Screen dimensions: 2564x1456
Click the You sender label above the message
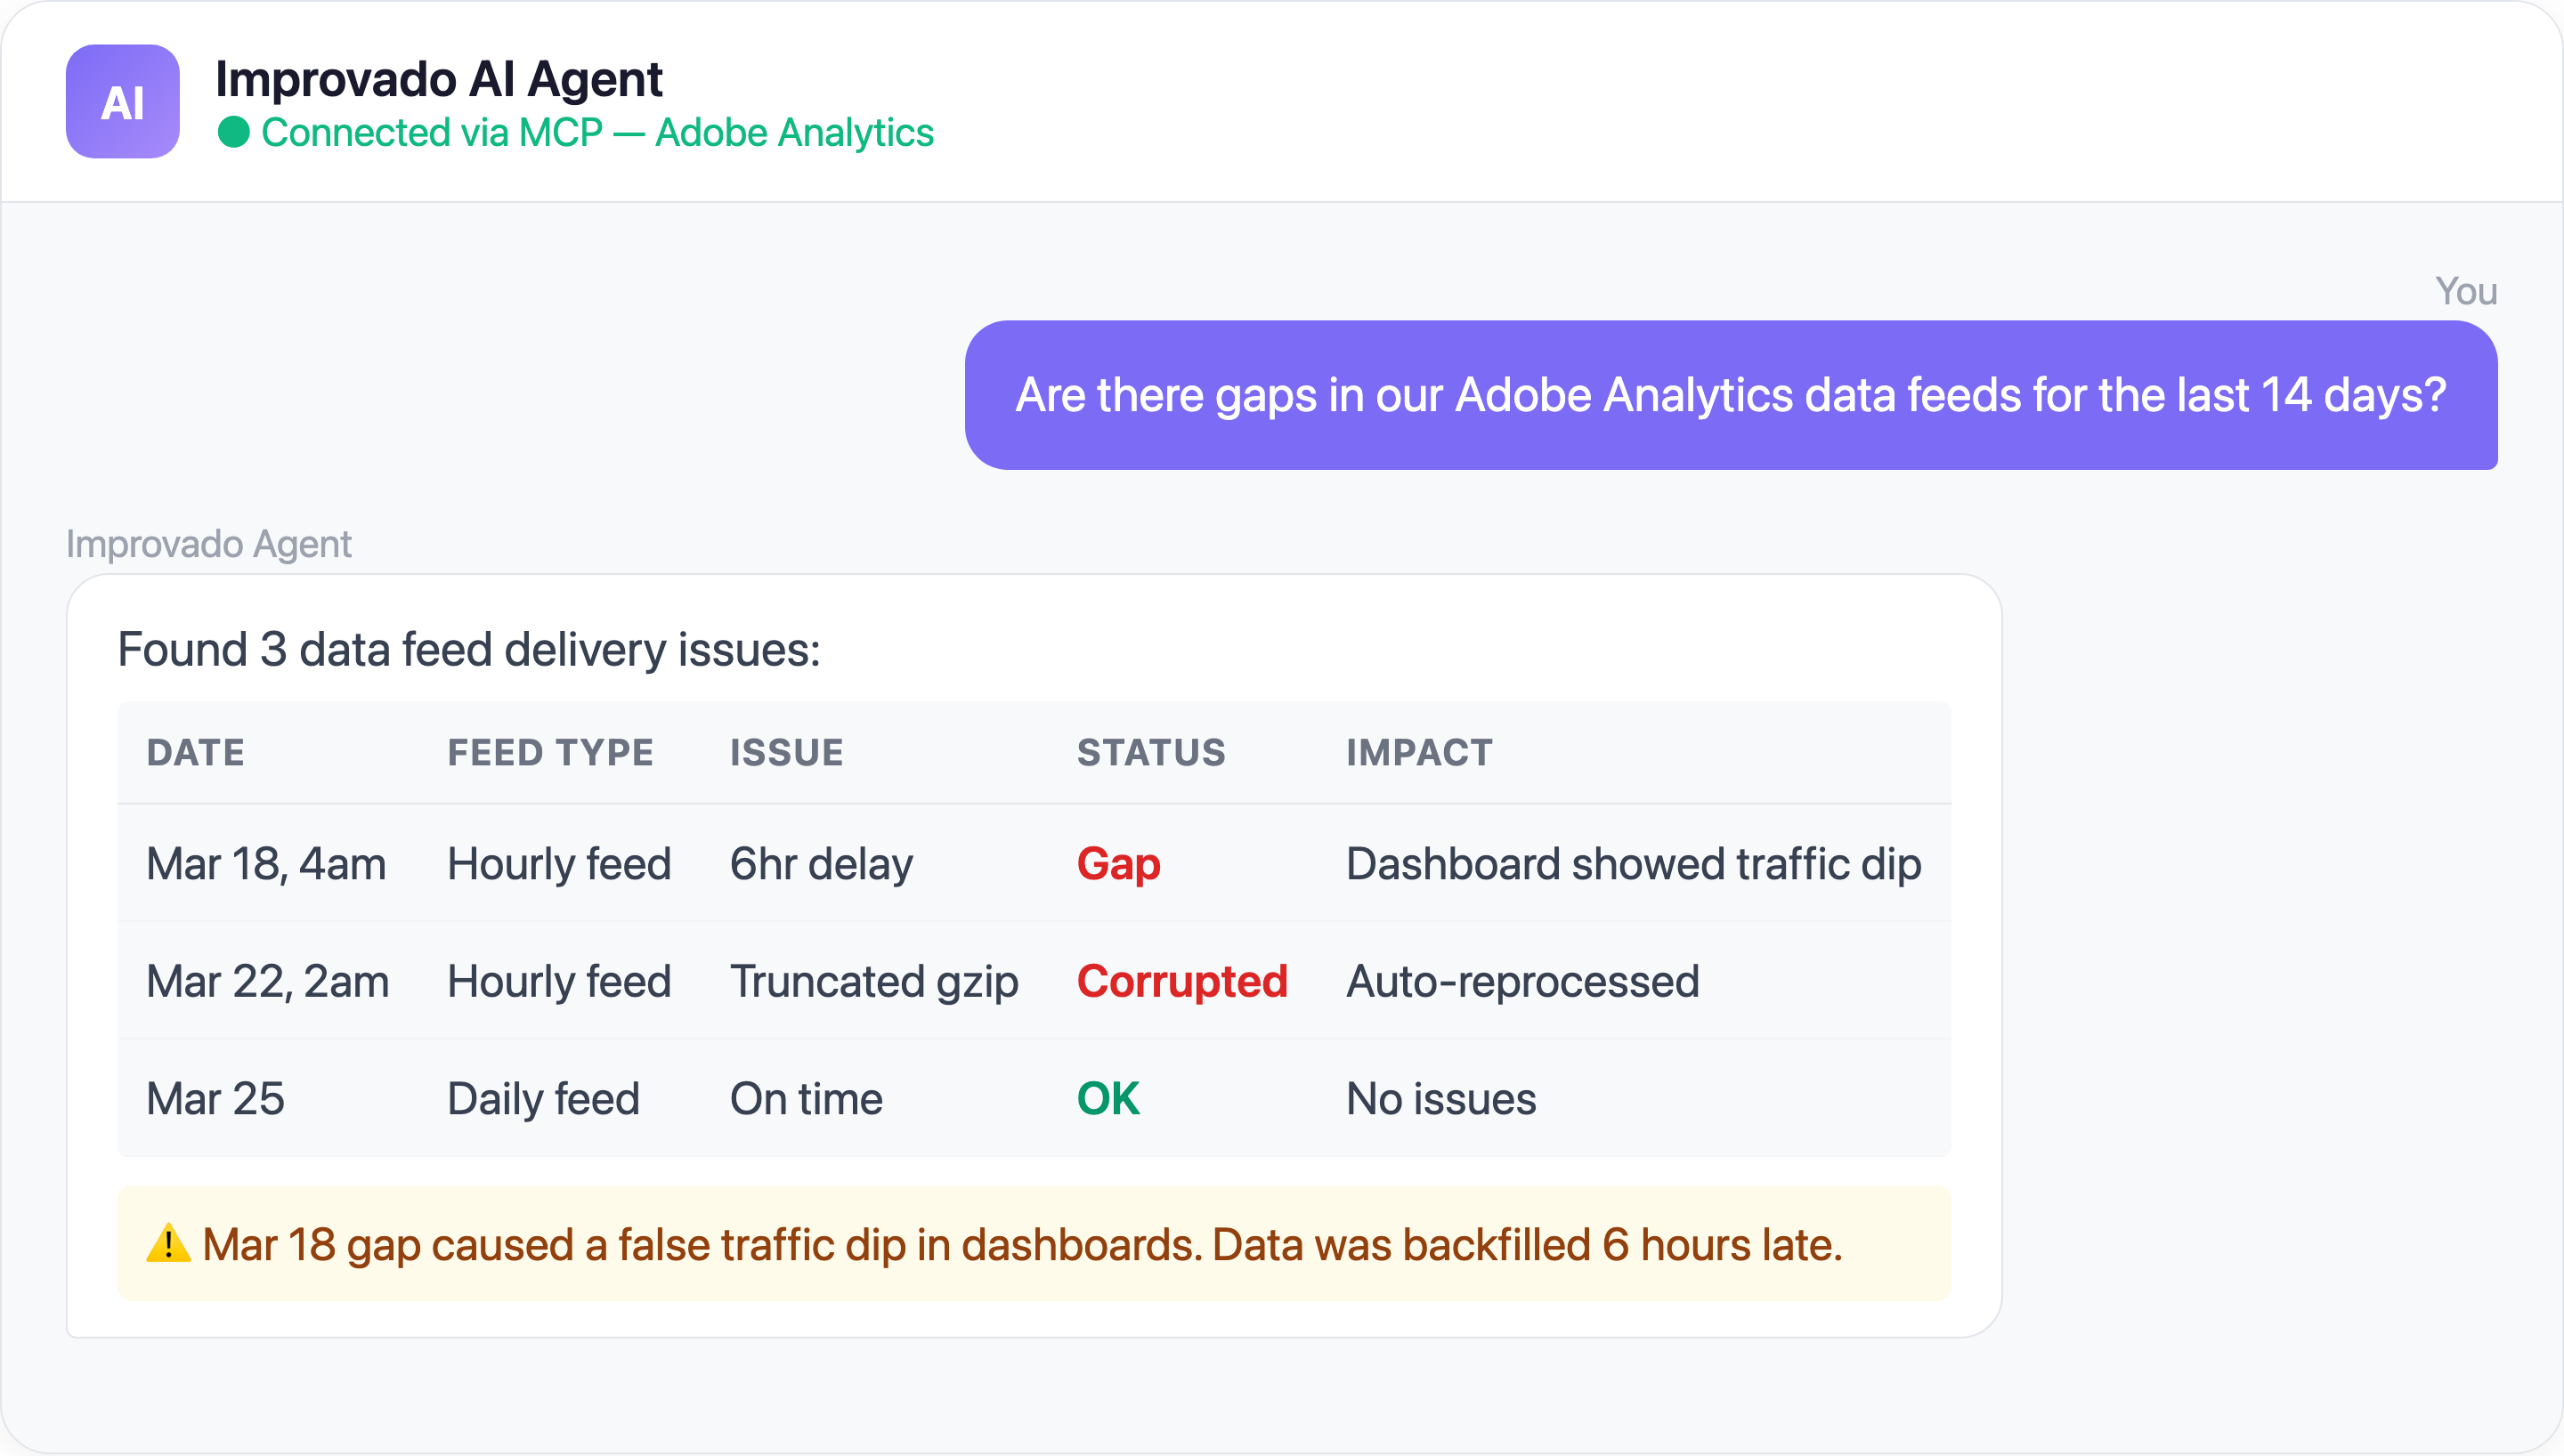(2465, 291)
